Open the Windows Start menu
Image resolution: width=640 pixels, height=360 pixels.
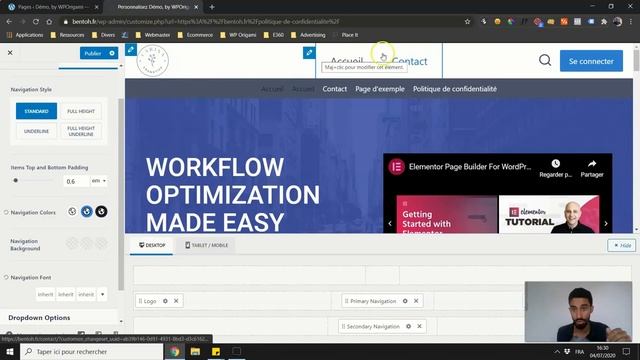pos(10,351)
